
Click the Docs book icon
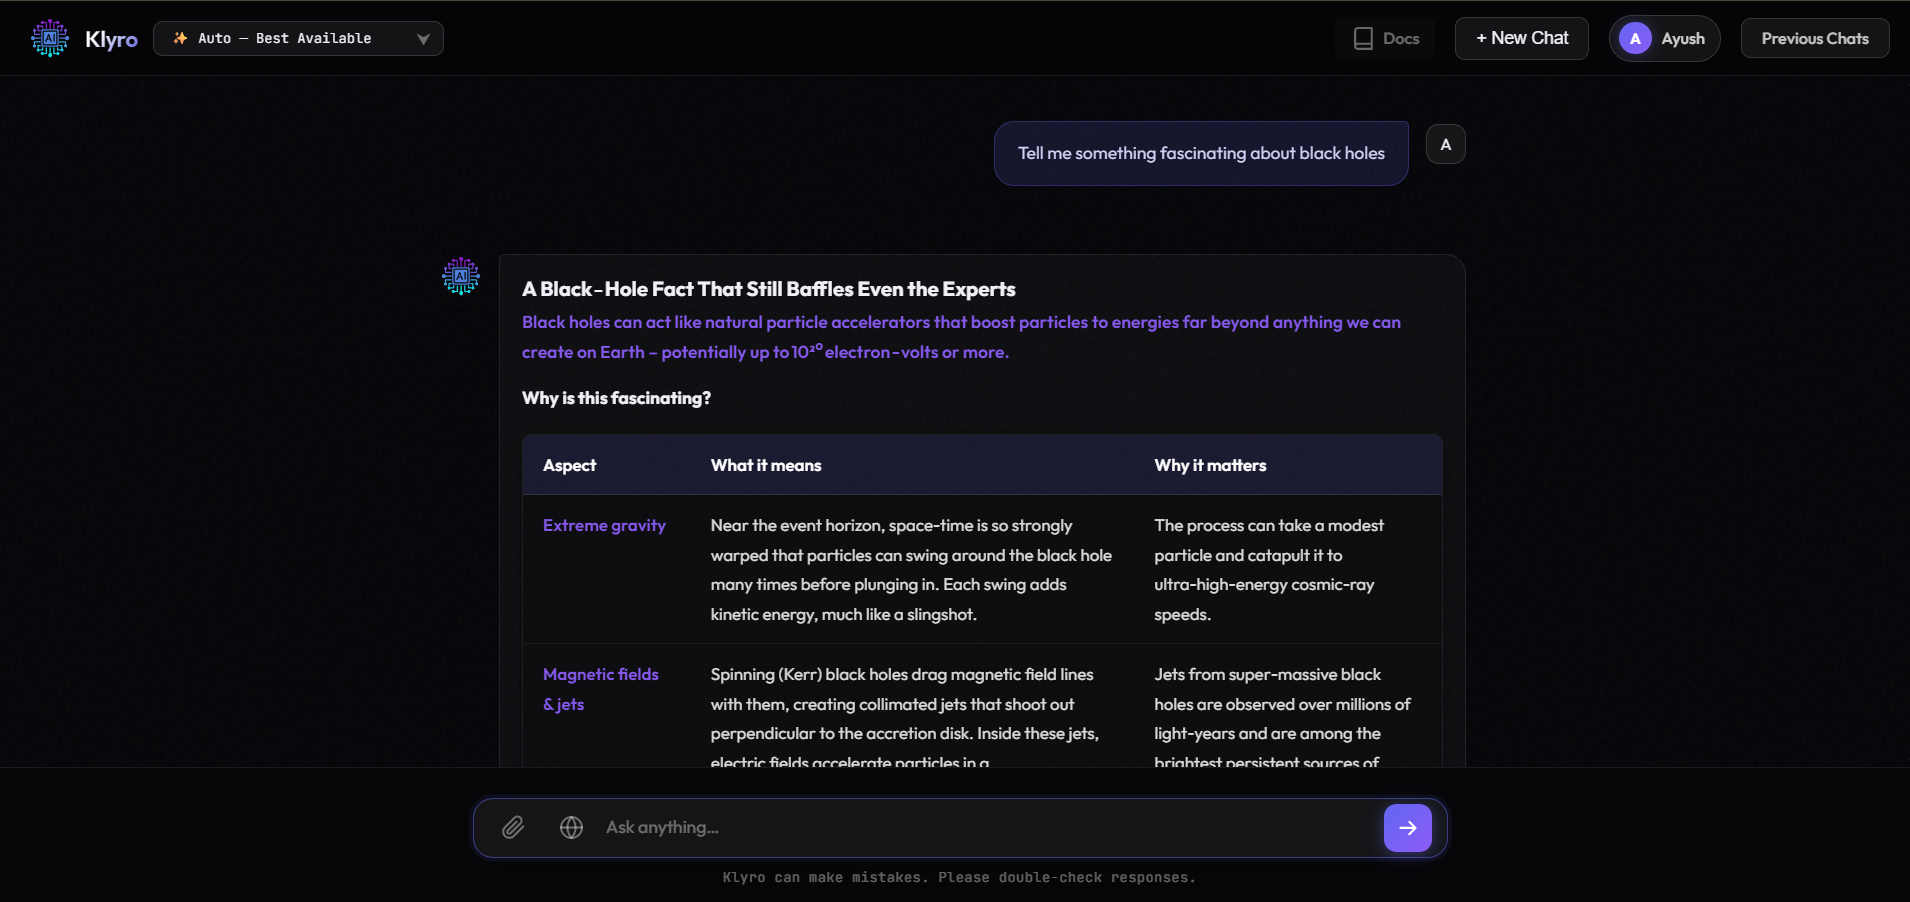point(1363,38)
